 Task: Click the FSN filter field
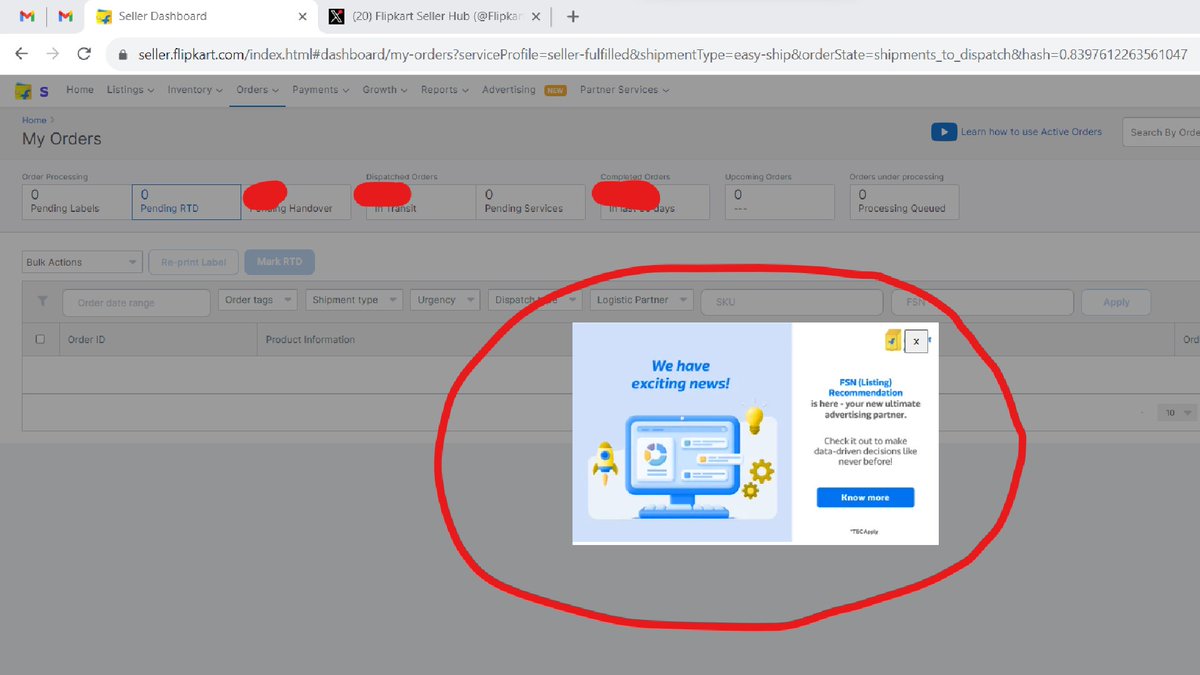(982, 302)
